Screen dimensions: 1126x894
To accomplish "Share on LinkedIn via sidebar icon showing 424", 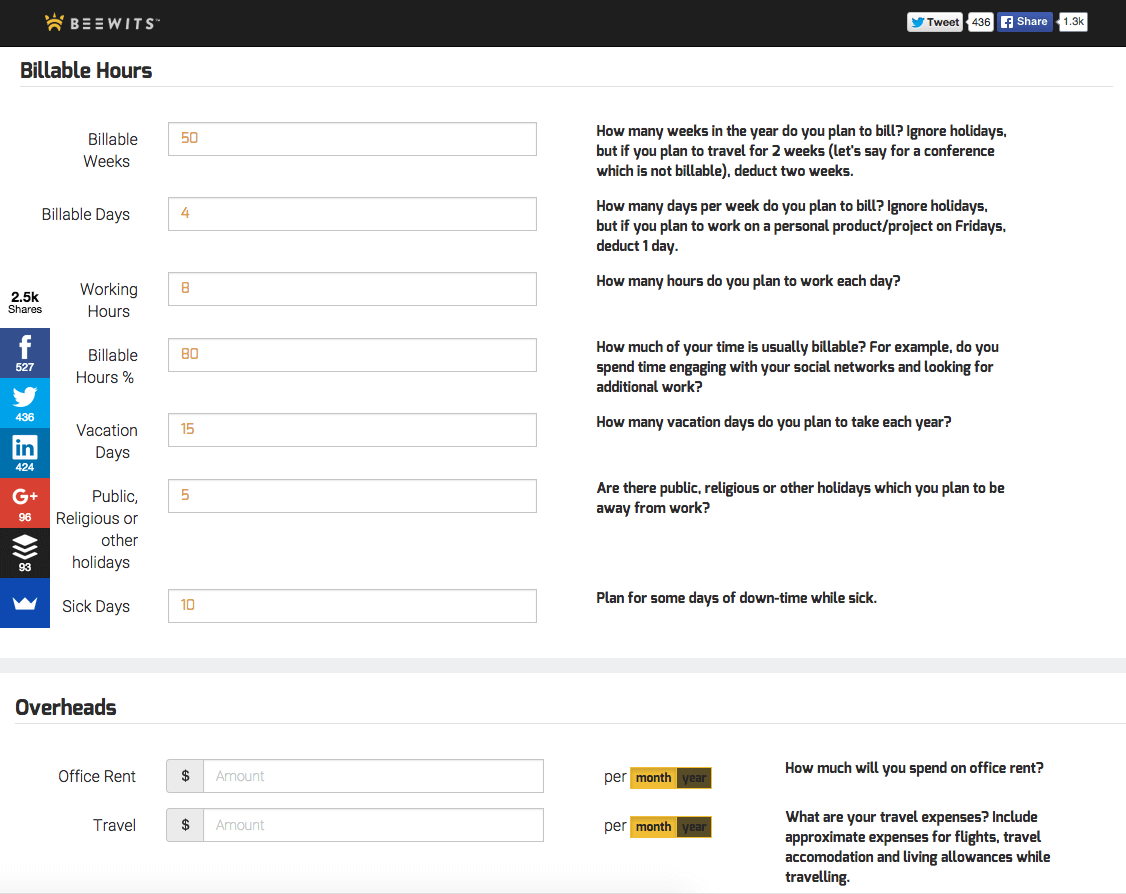I will [x=24, y=453].
